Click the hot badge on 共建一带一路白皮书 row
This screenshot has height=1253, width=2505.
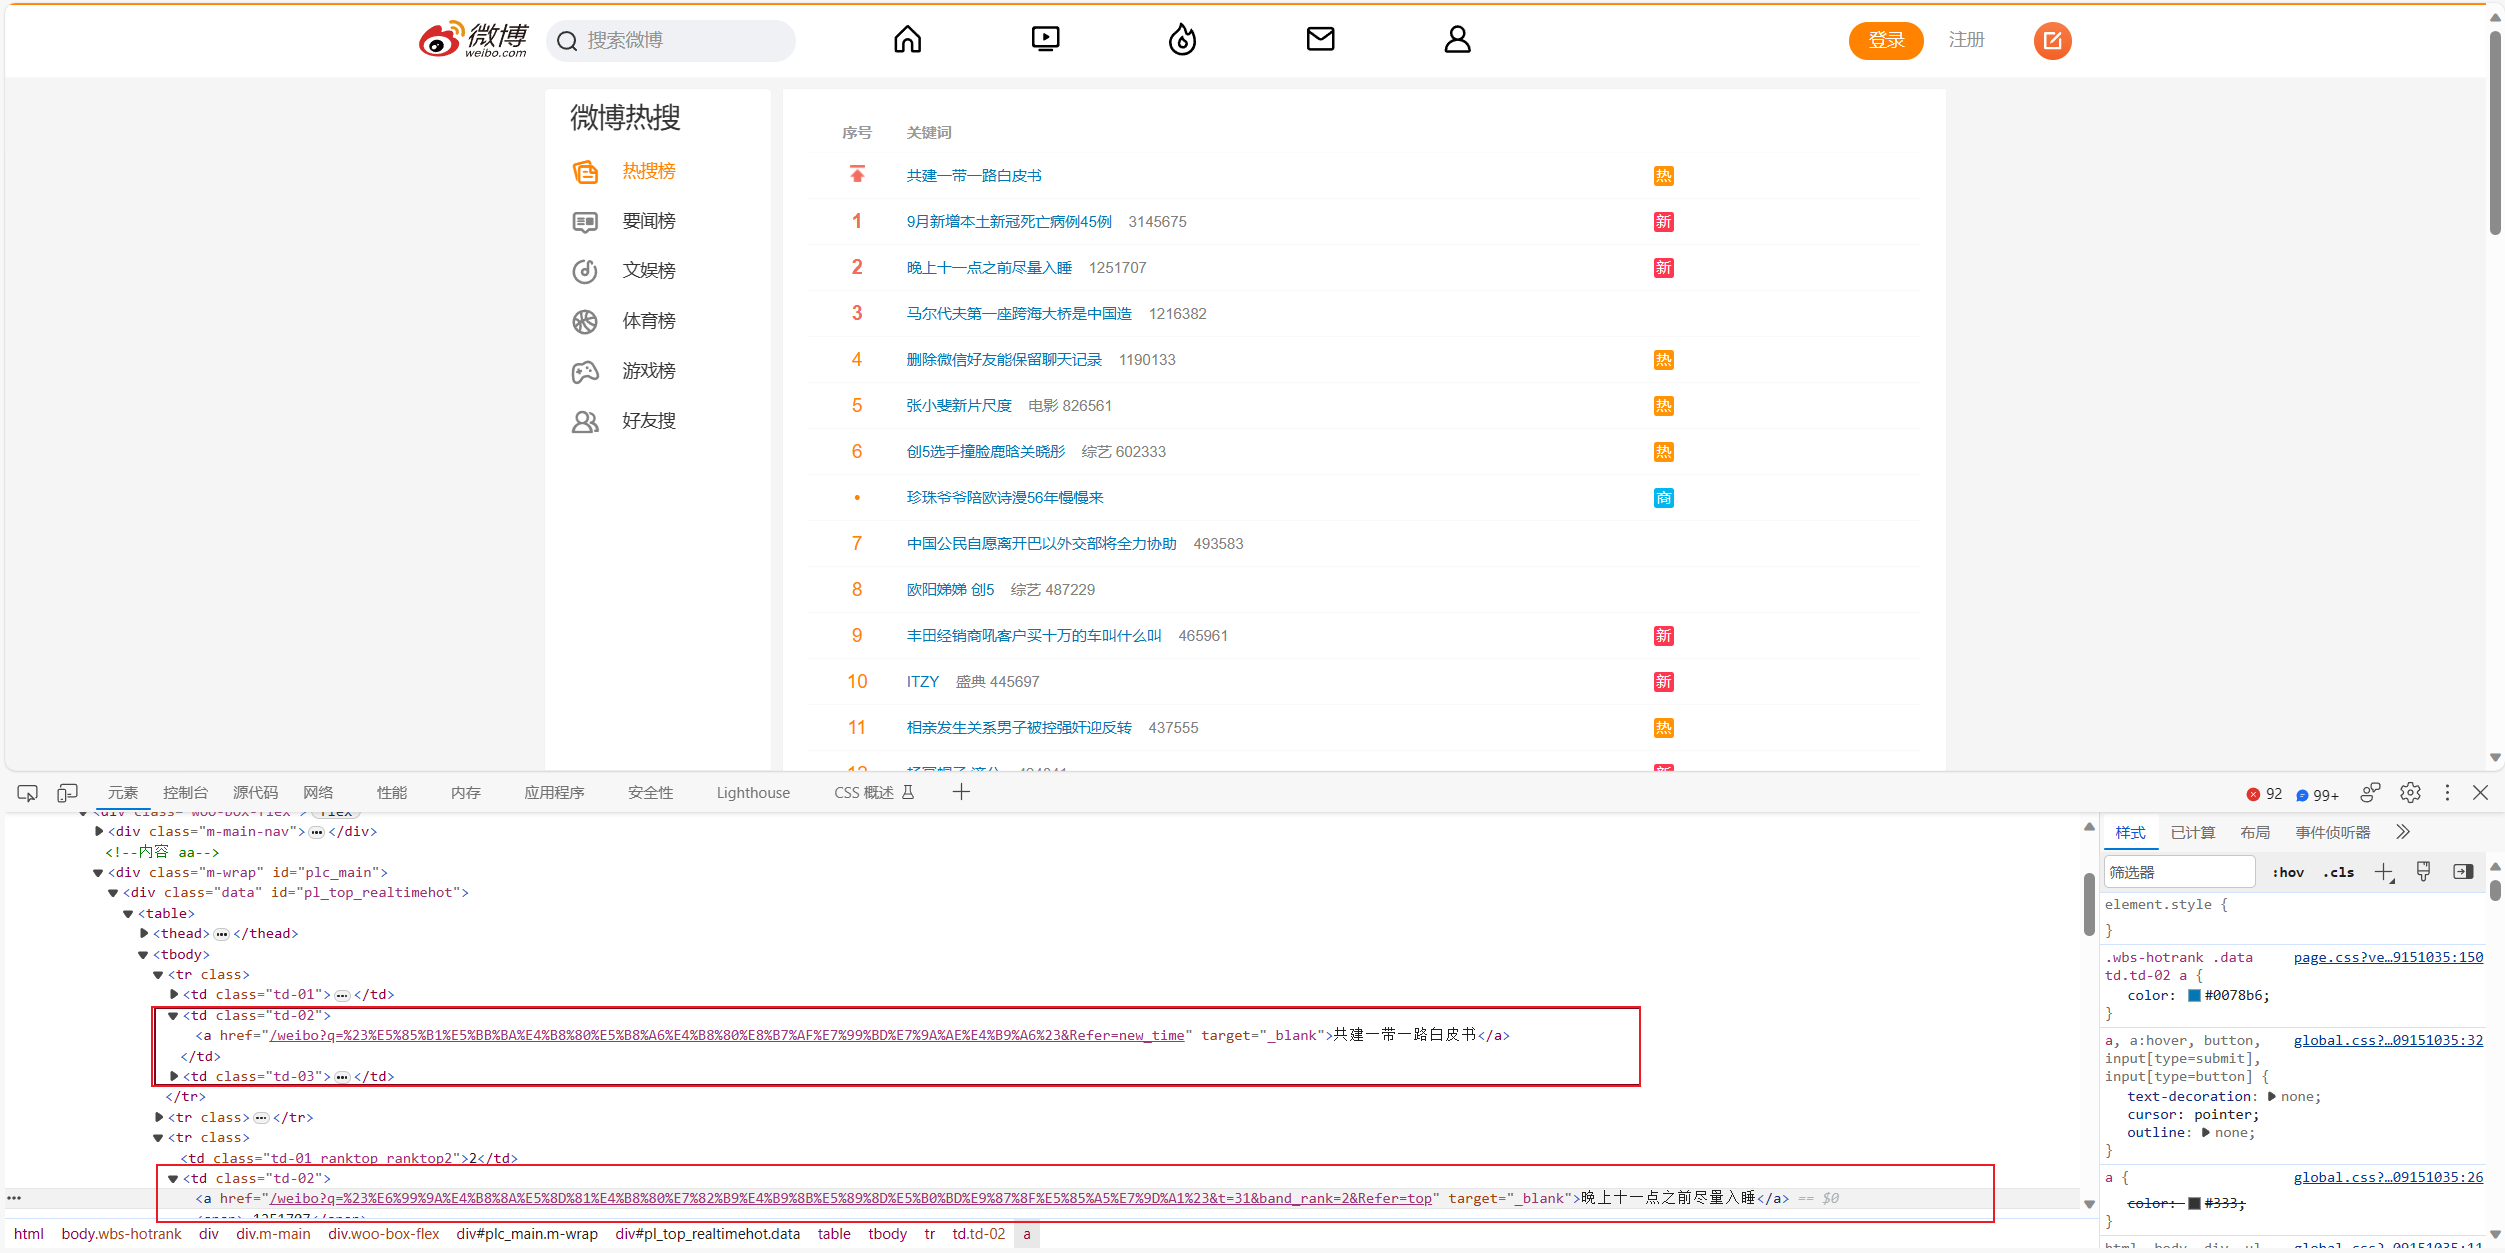(x=1663, y=176)
